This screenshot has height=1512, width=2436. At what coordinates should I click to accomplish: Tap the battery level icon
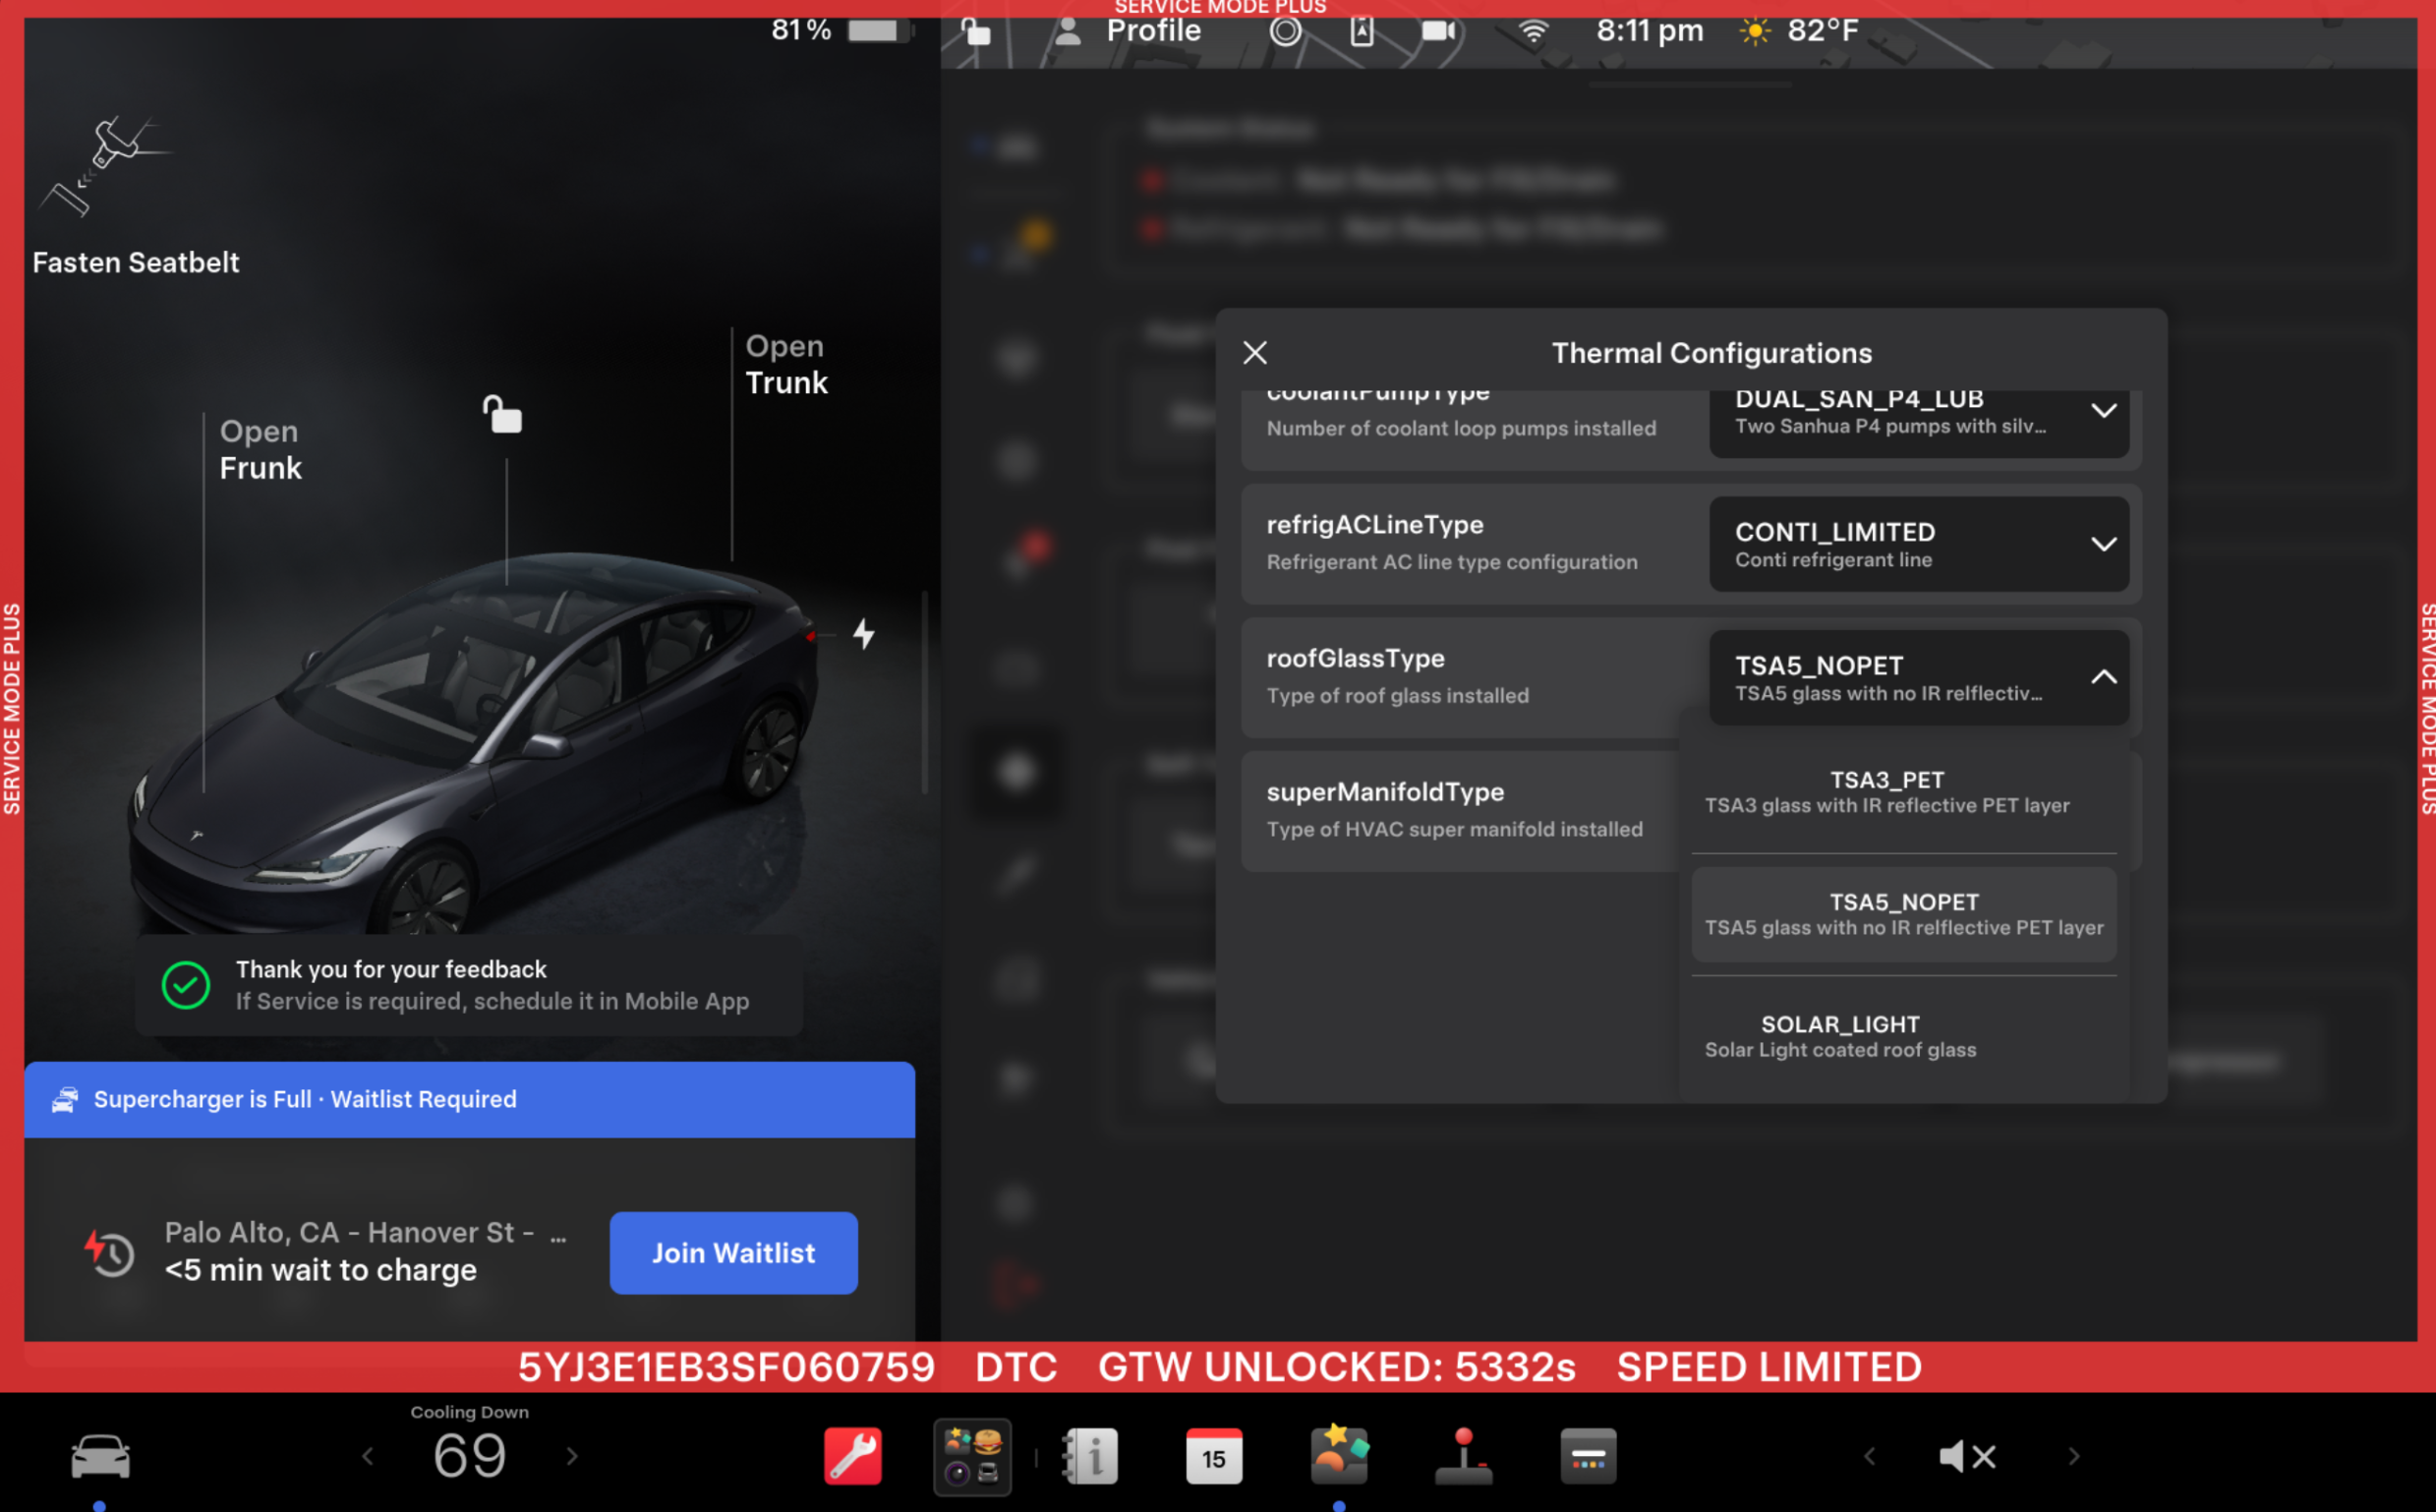880,31
